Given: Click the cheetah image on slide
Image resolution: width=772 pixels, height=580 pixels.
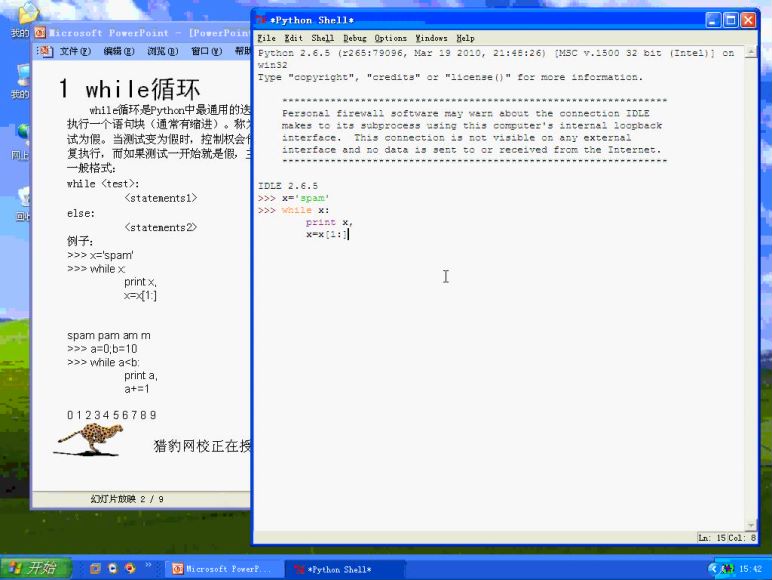Looking at the screenshot, I should point(88,440).
